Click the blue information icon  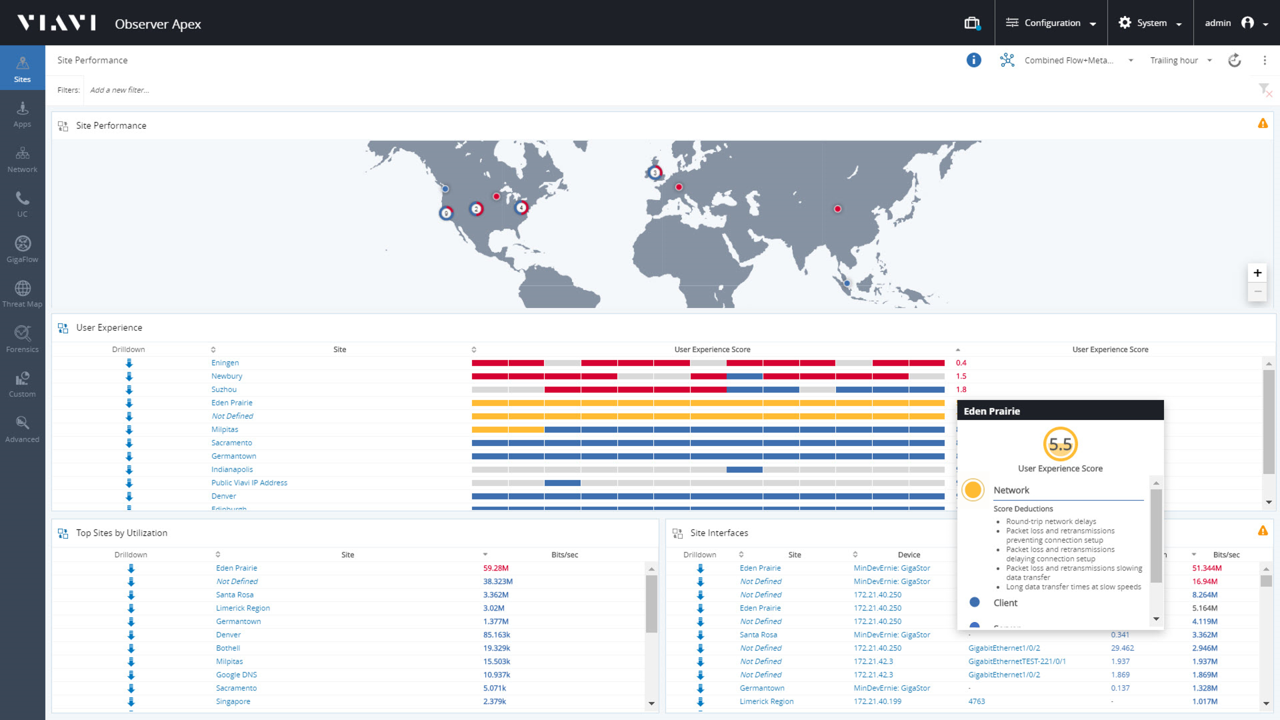[973, 60]
